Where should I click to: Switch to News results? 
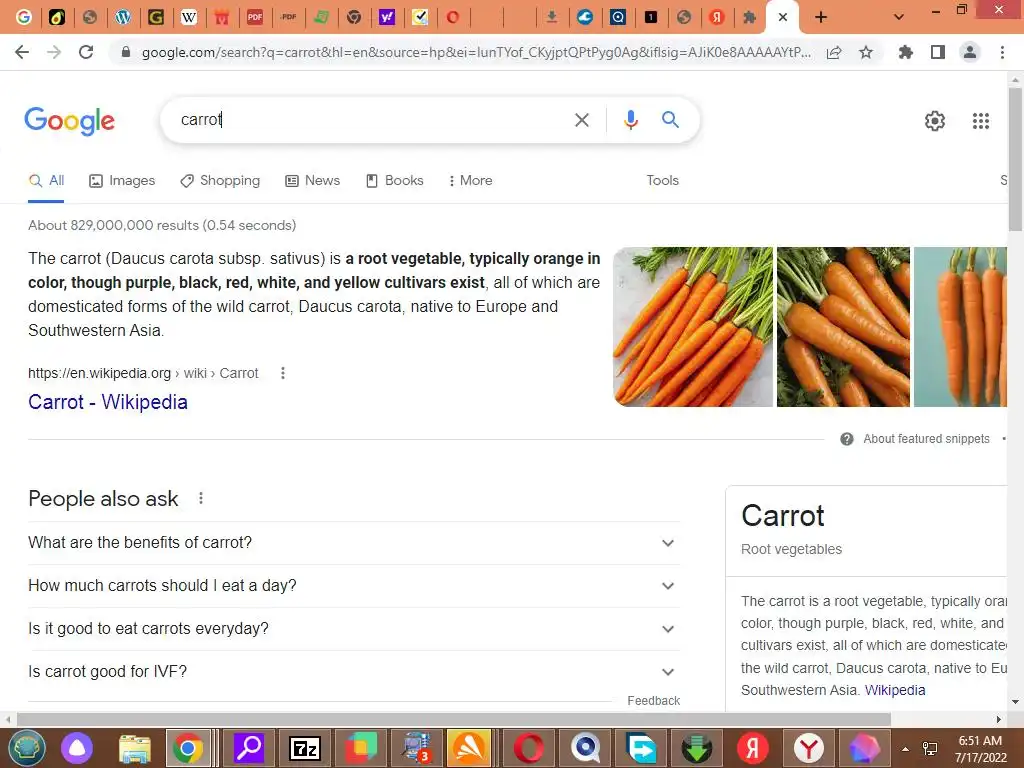313,181
